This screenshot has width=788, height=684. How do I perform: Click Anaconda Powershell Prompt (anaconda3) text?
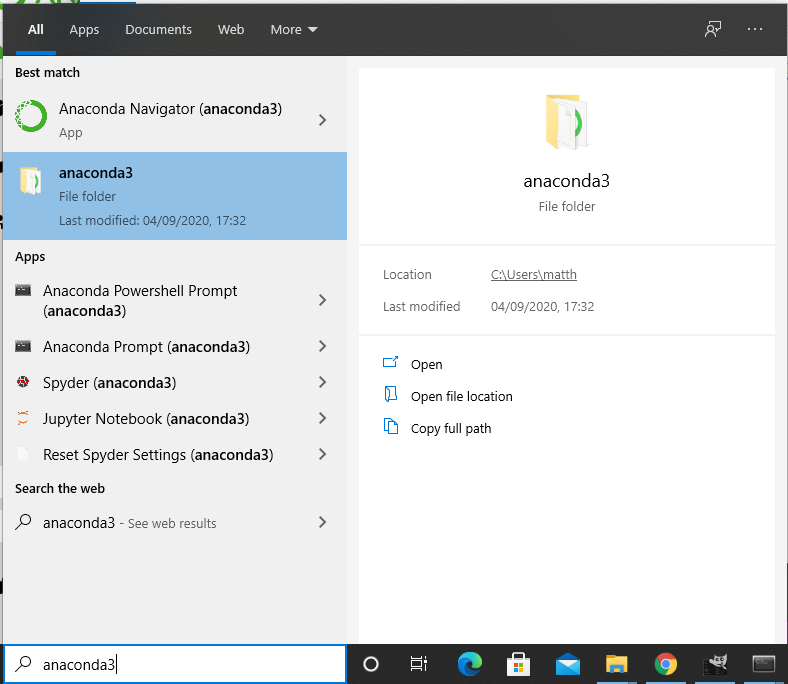pos(140,301)
